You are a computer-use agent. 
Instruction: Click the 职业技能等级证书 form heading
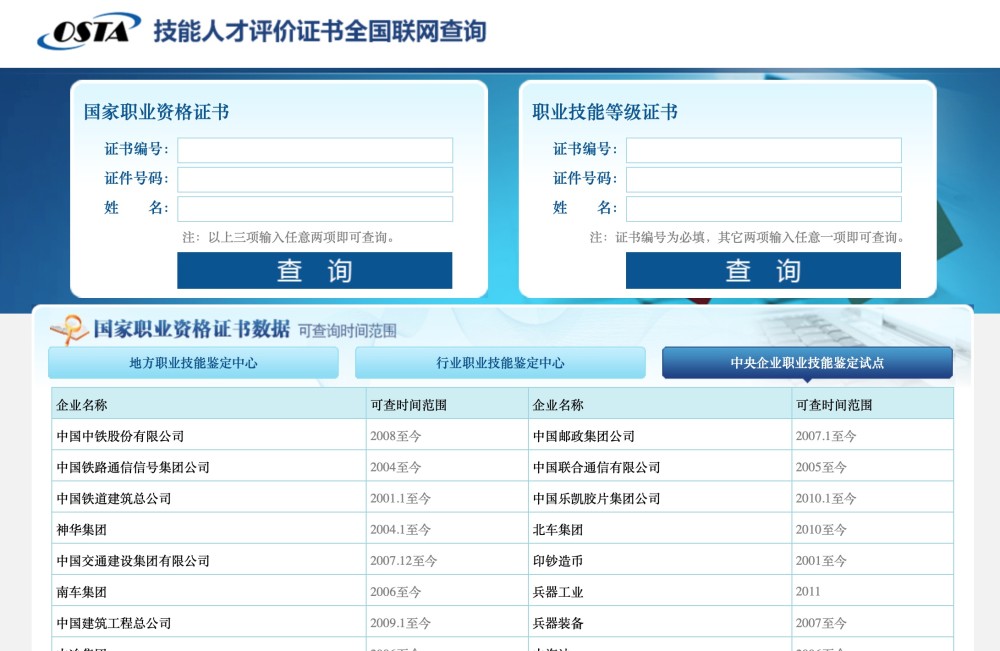pyautogui.click(x=605, y=112)
